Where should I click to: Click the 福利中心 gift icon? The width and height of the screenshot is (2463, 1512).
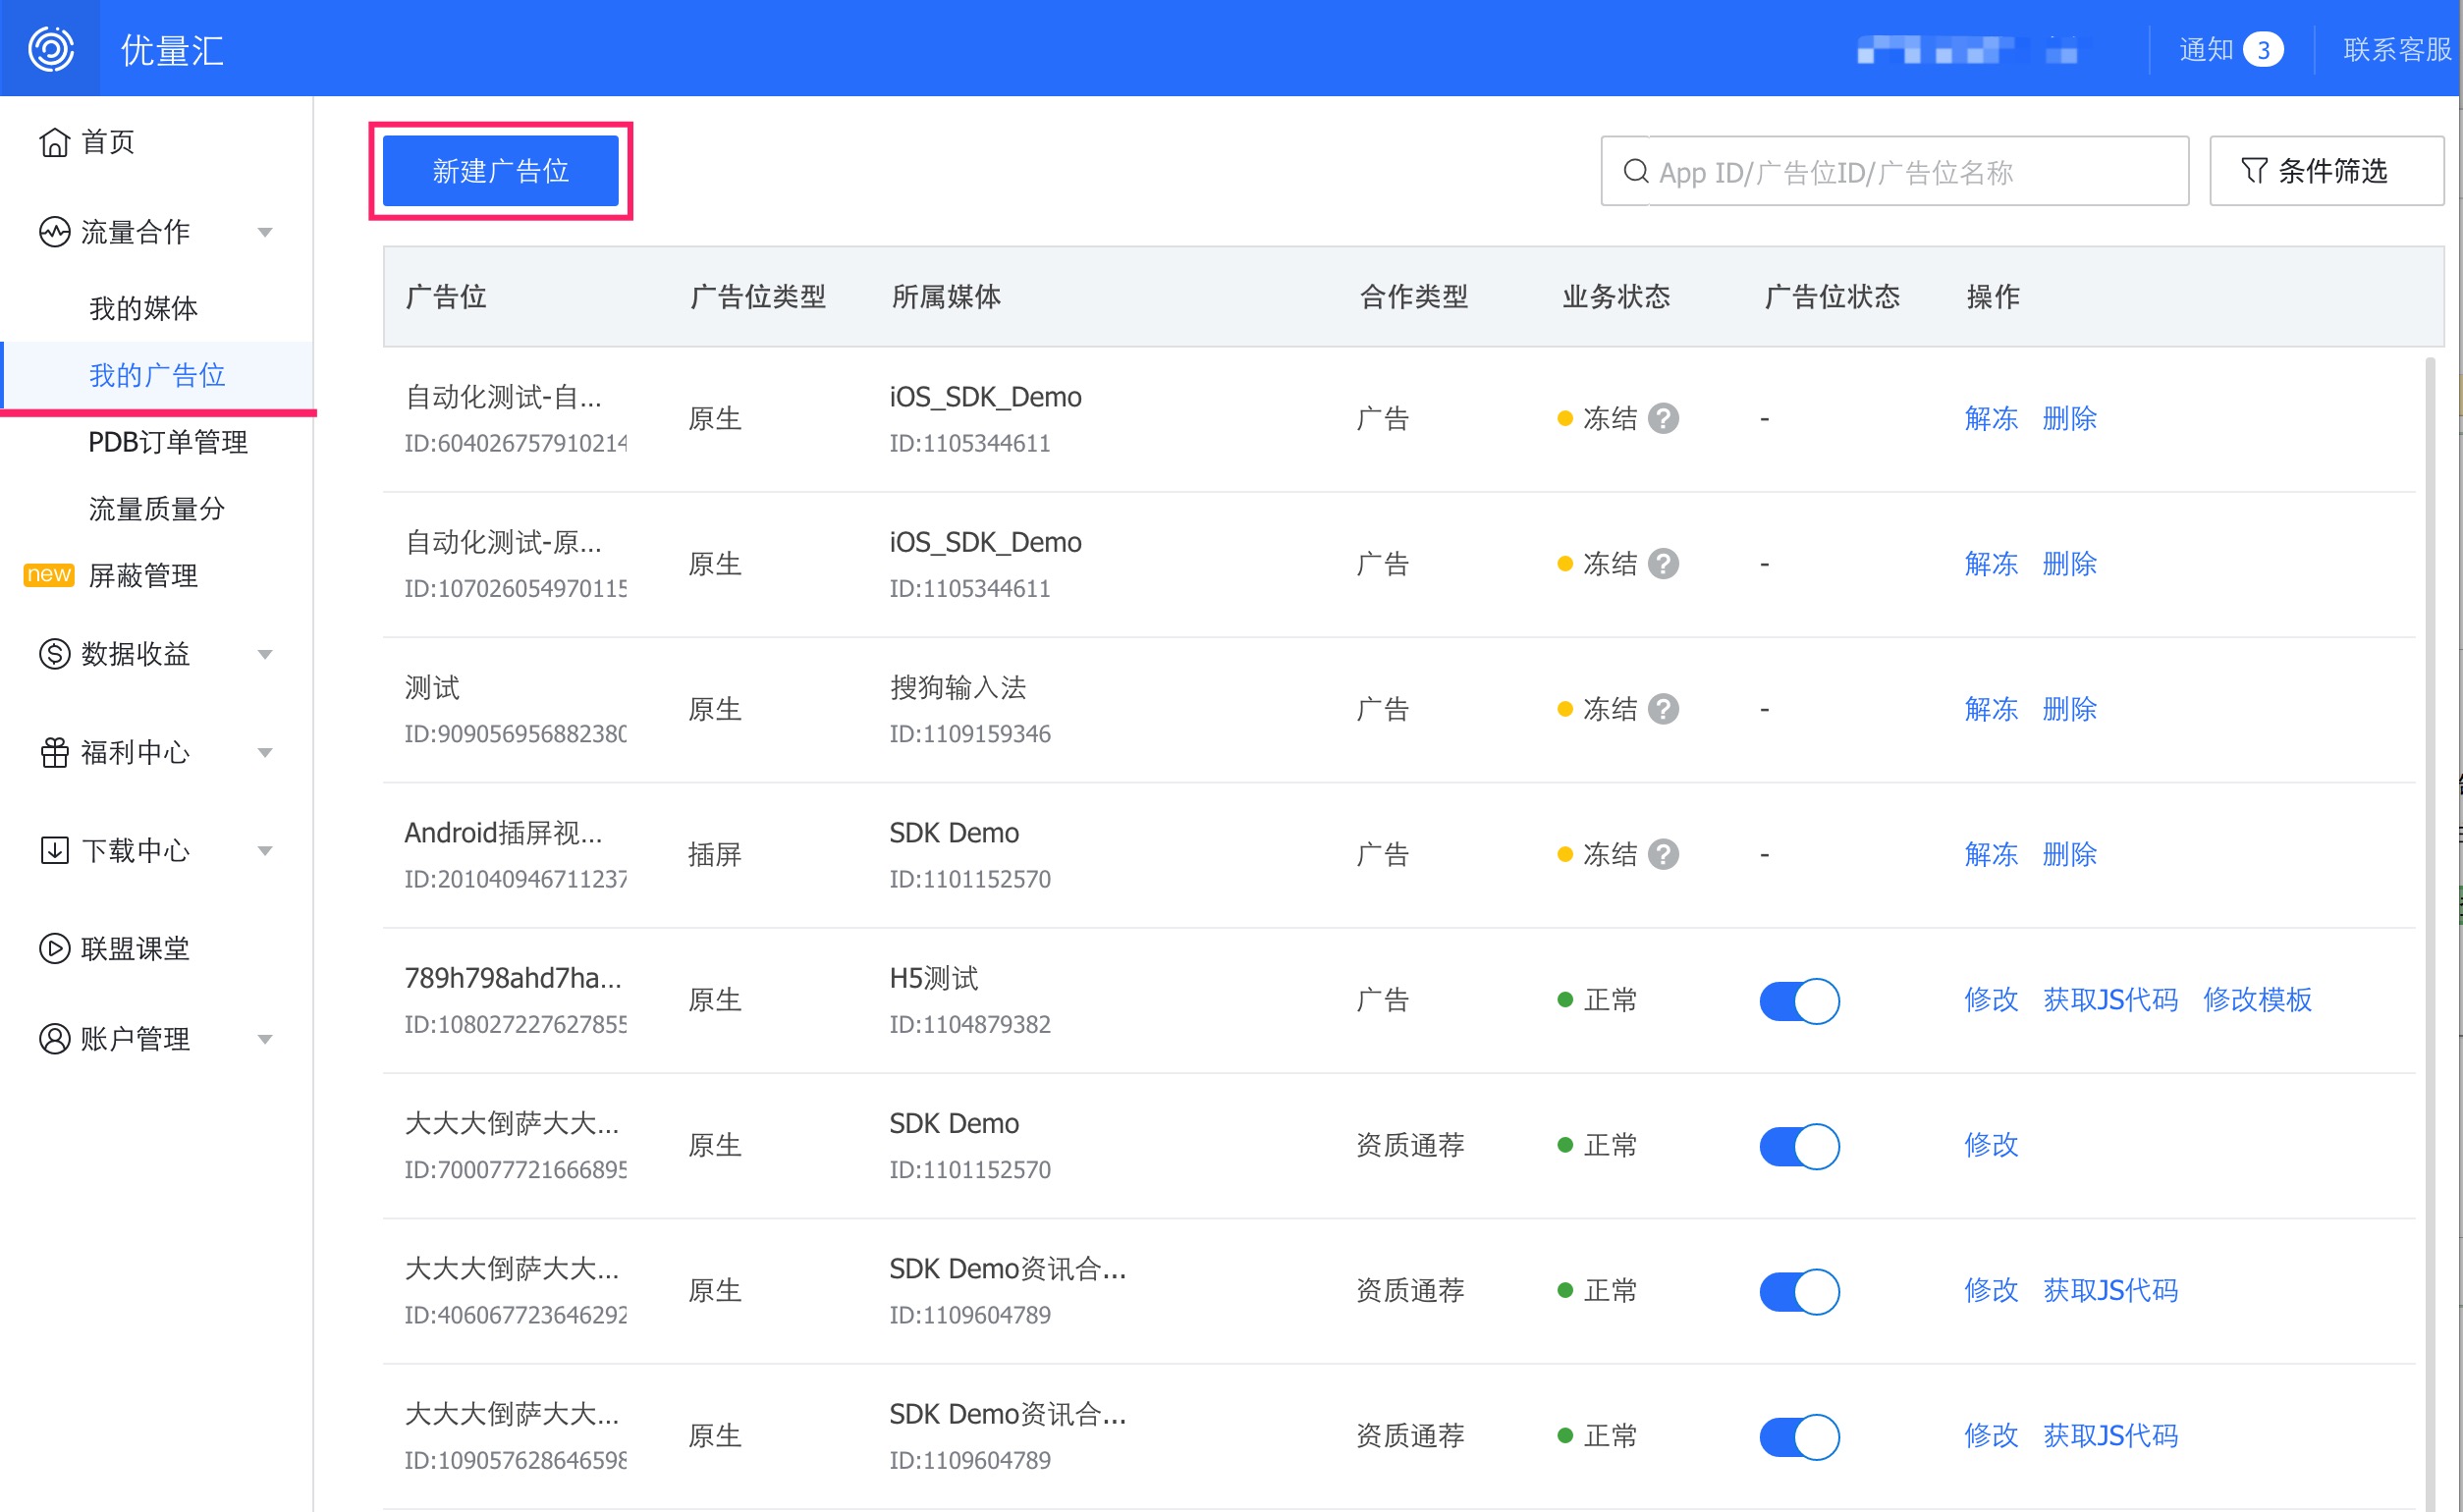54,752
